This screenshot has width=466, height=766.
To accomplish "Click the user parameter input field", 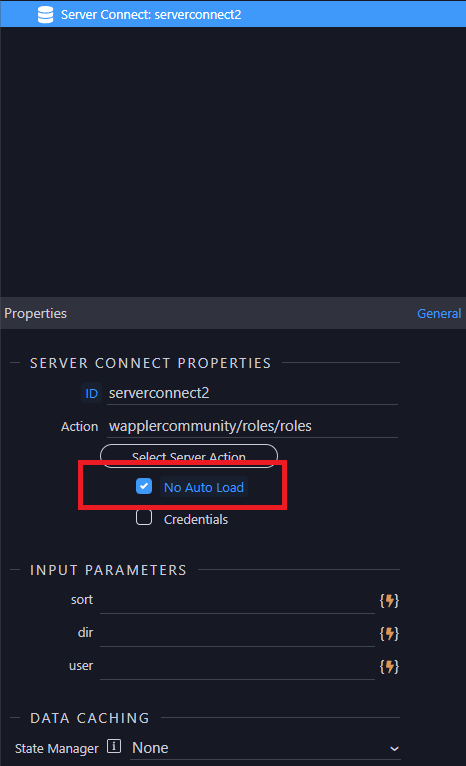I will pyautogui.click(x=237, y=667).
